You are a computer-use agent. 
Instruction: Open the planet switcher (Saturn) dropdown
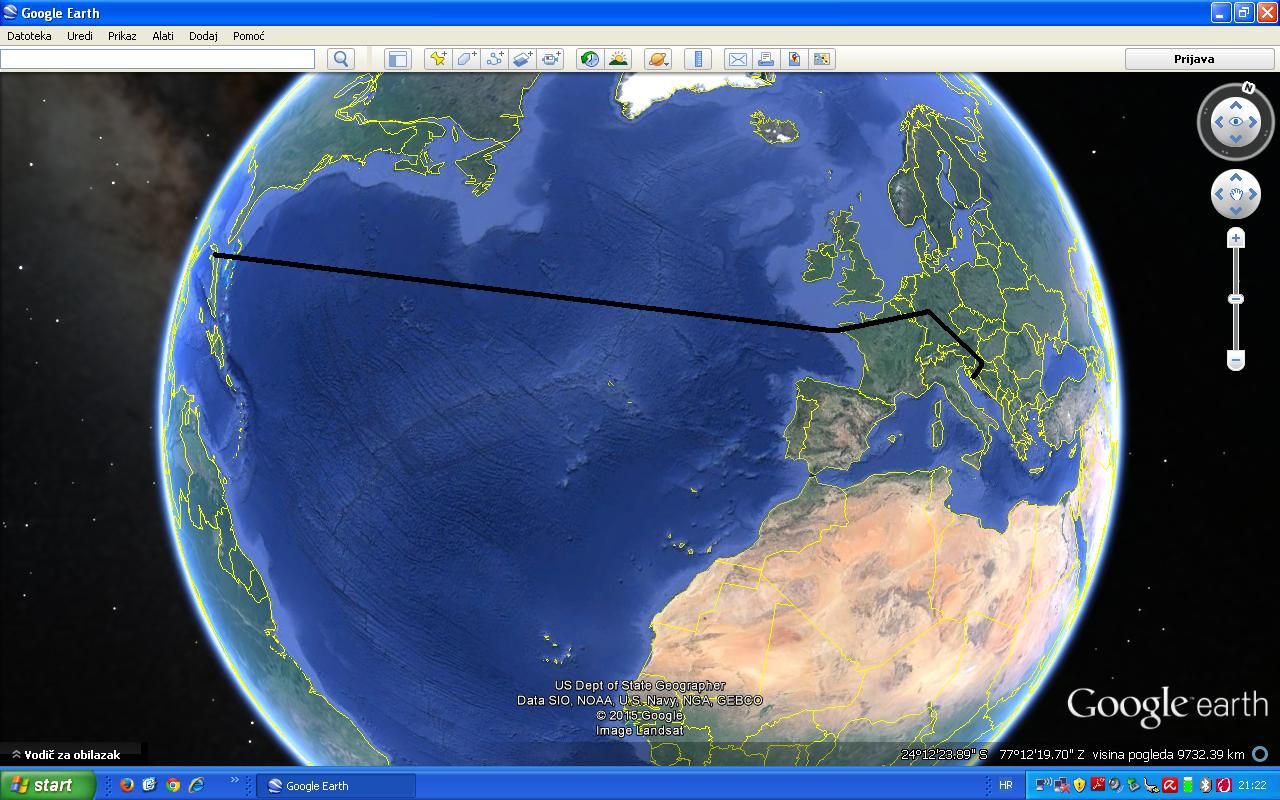[658, 59]
